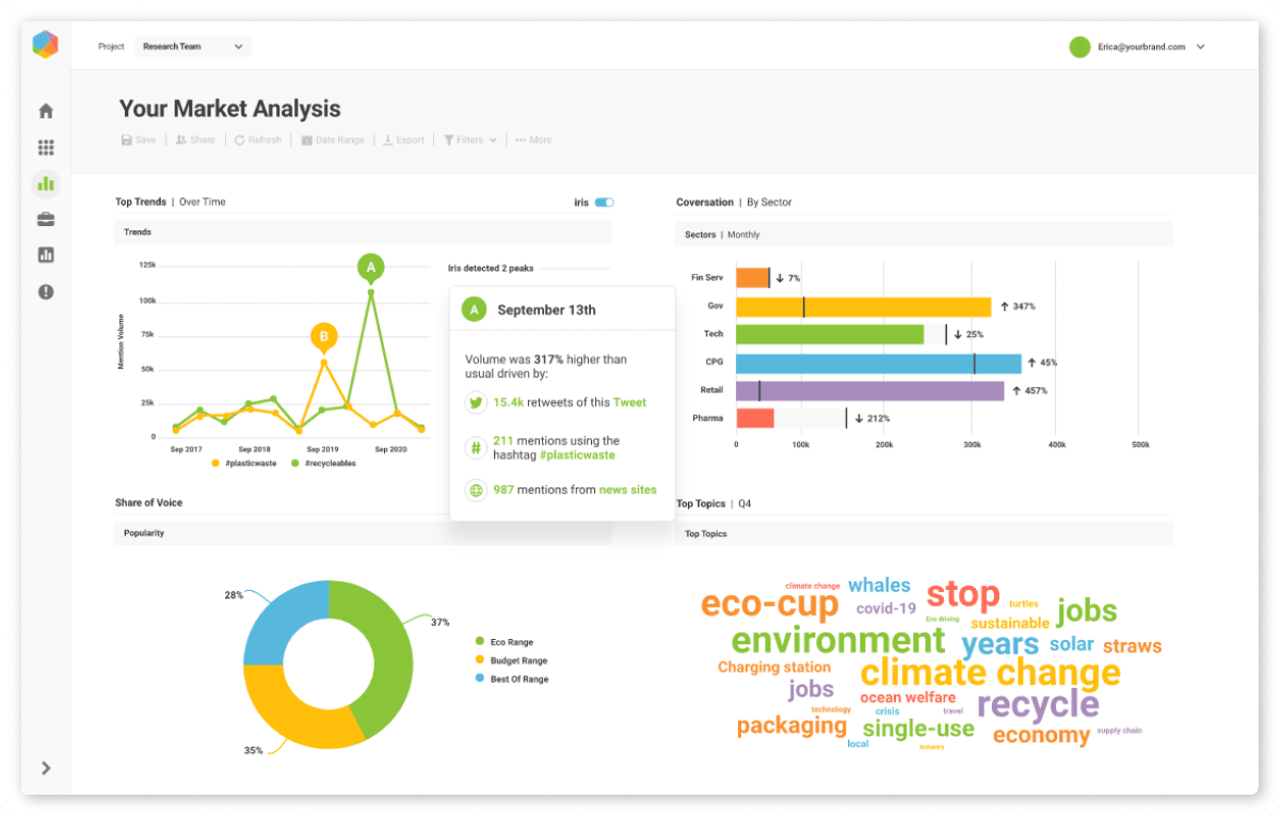Select the bar chart analytics sidebar icon

46,184
